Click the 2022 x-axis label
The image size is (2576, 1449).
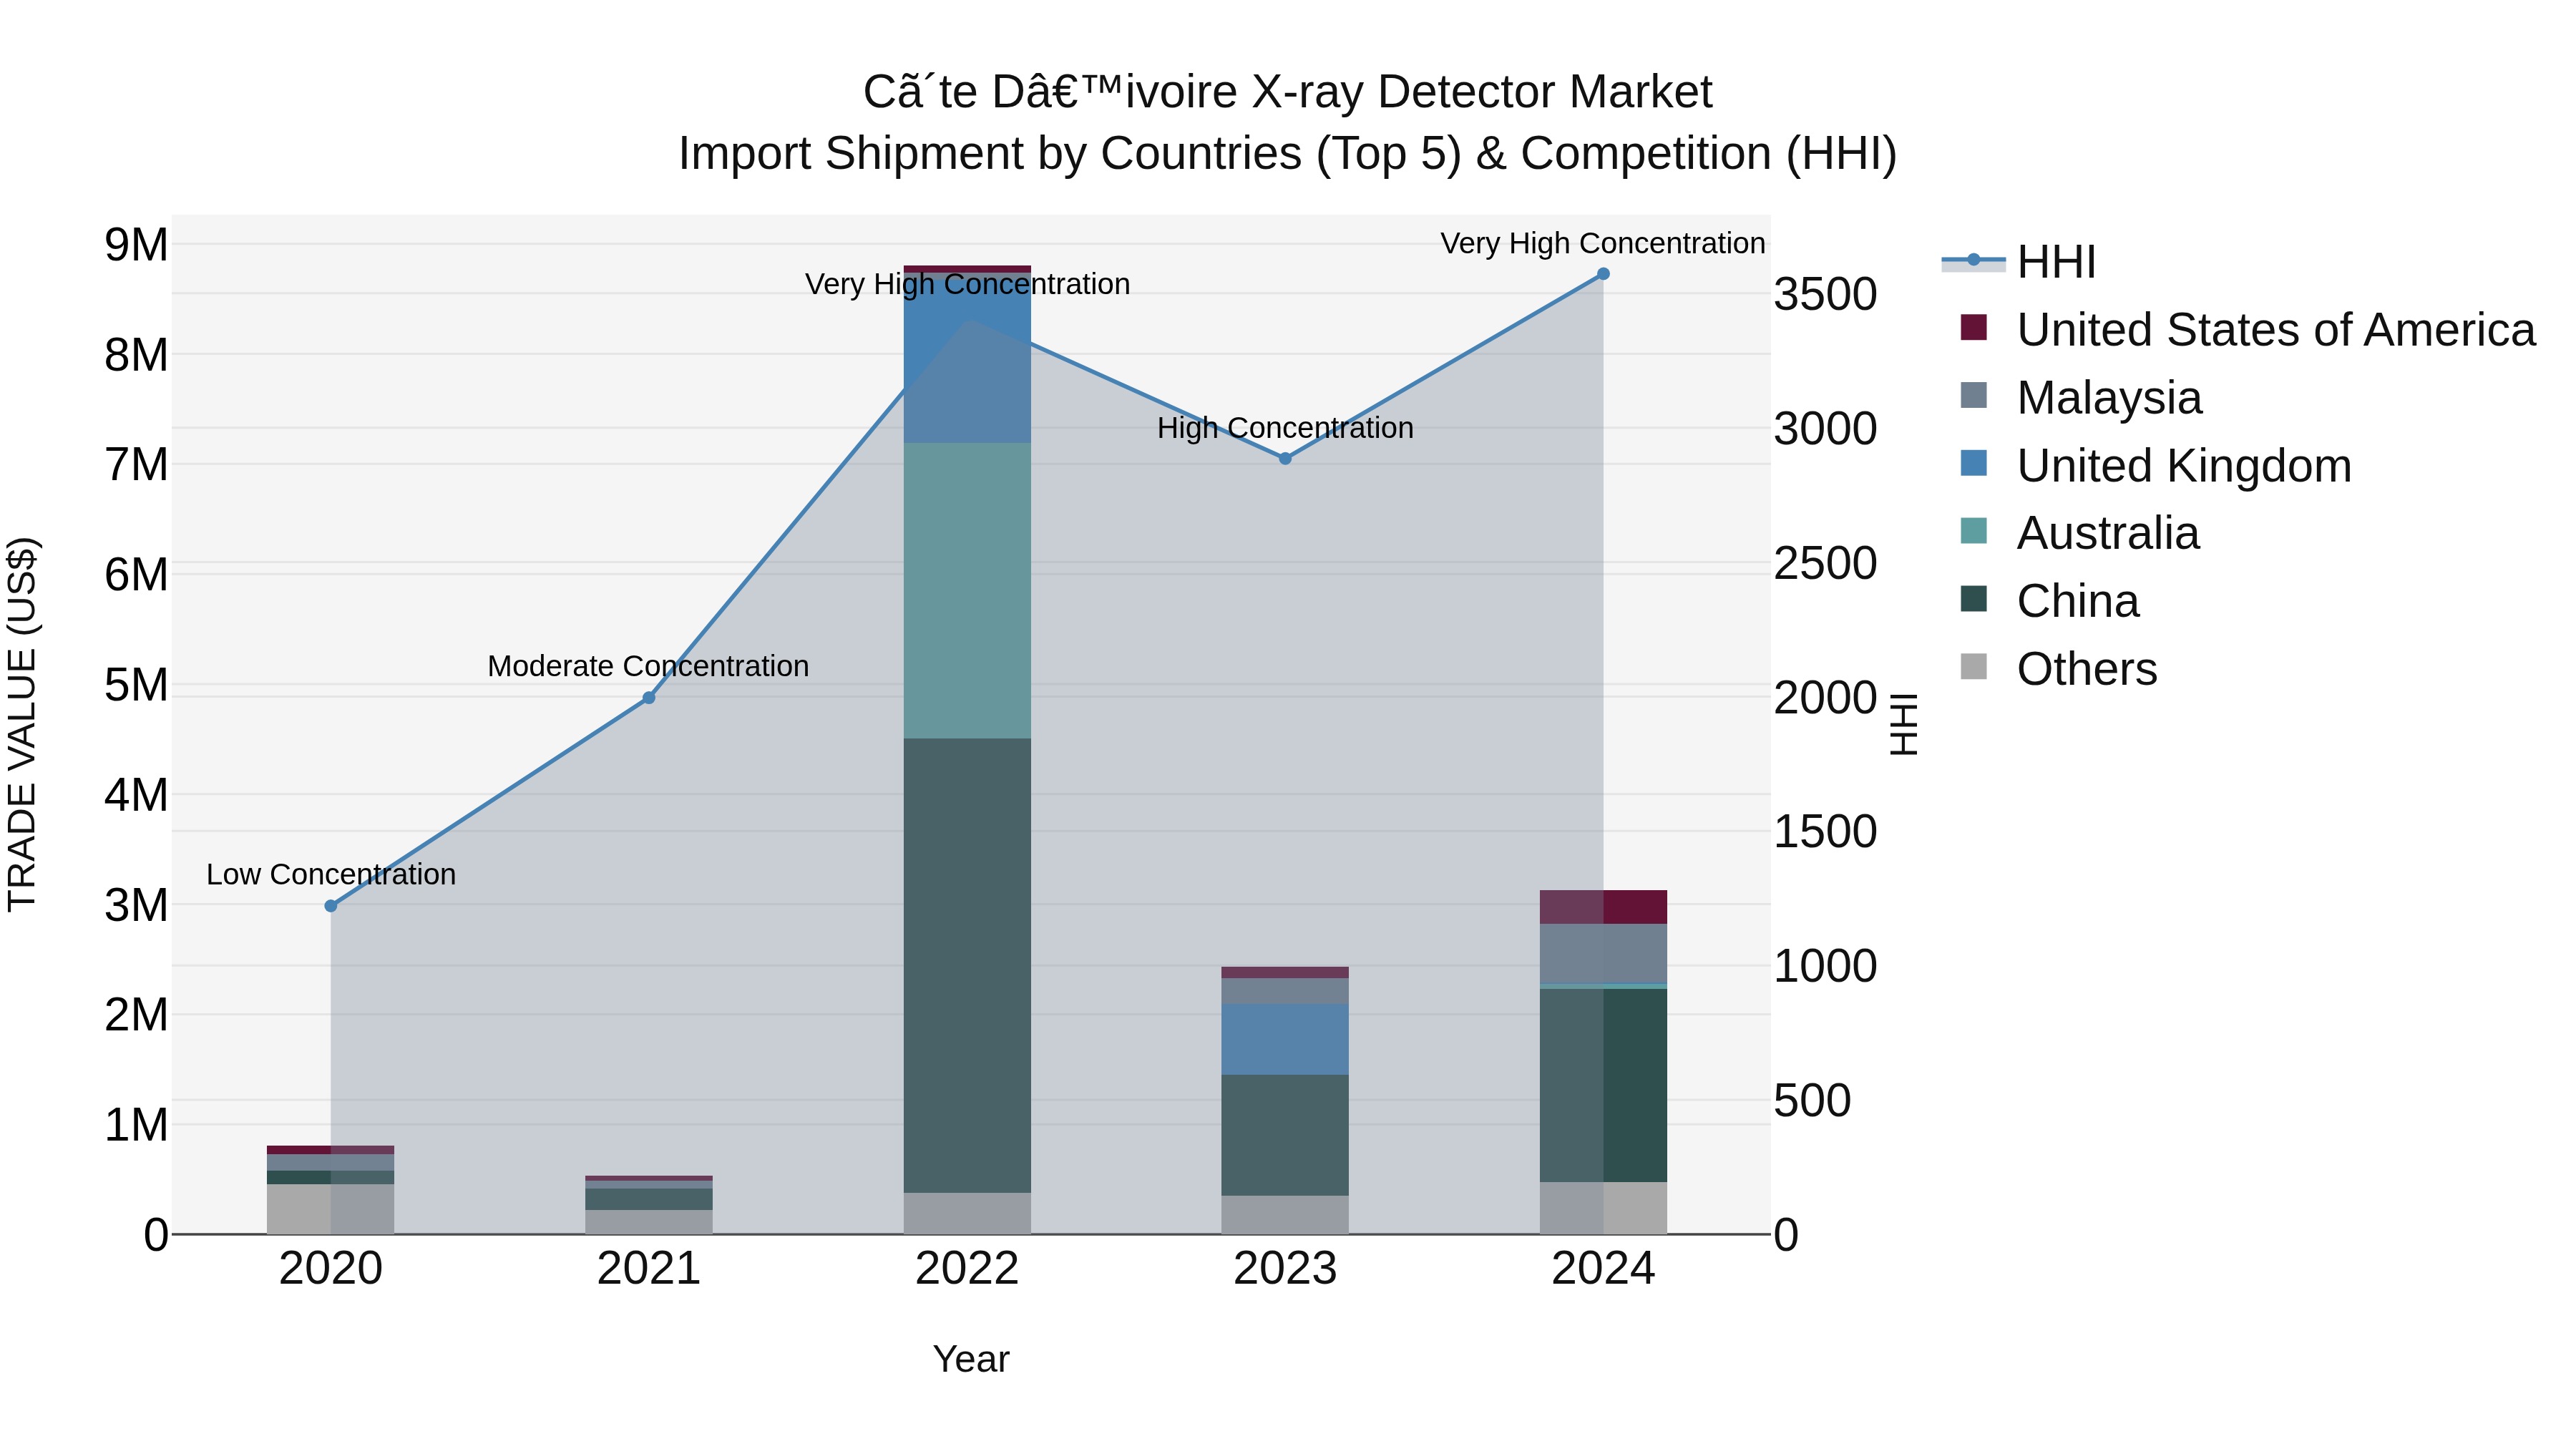point(967,1270)
